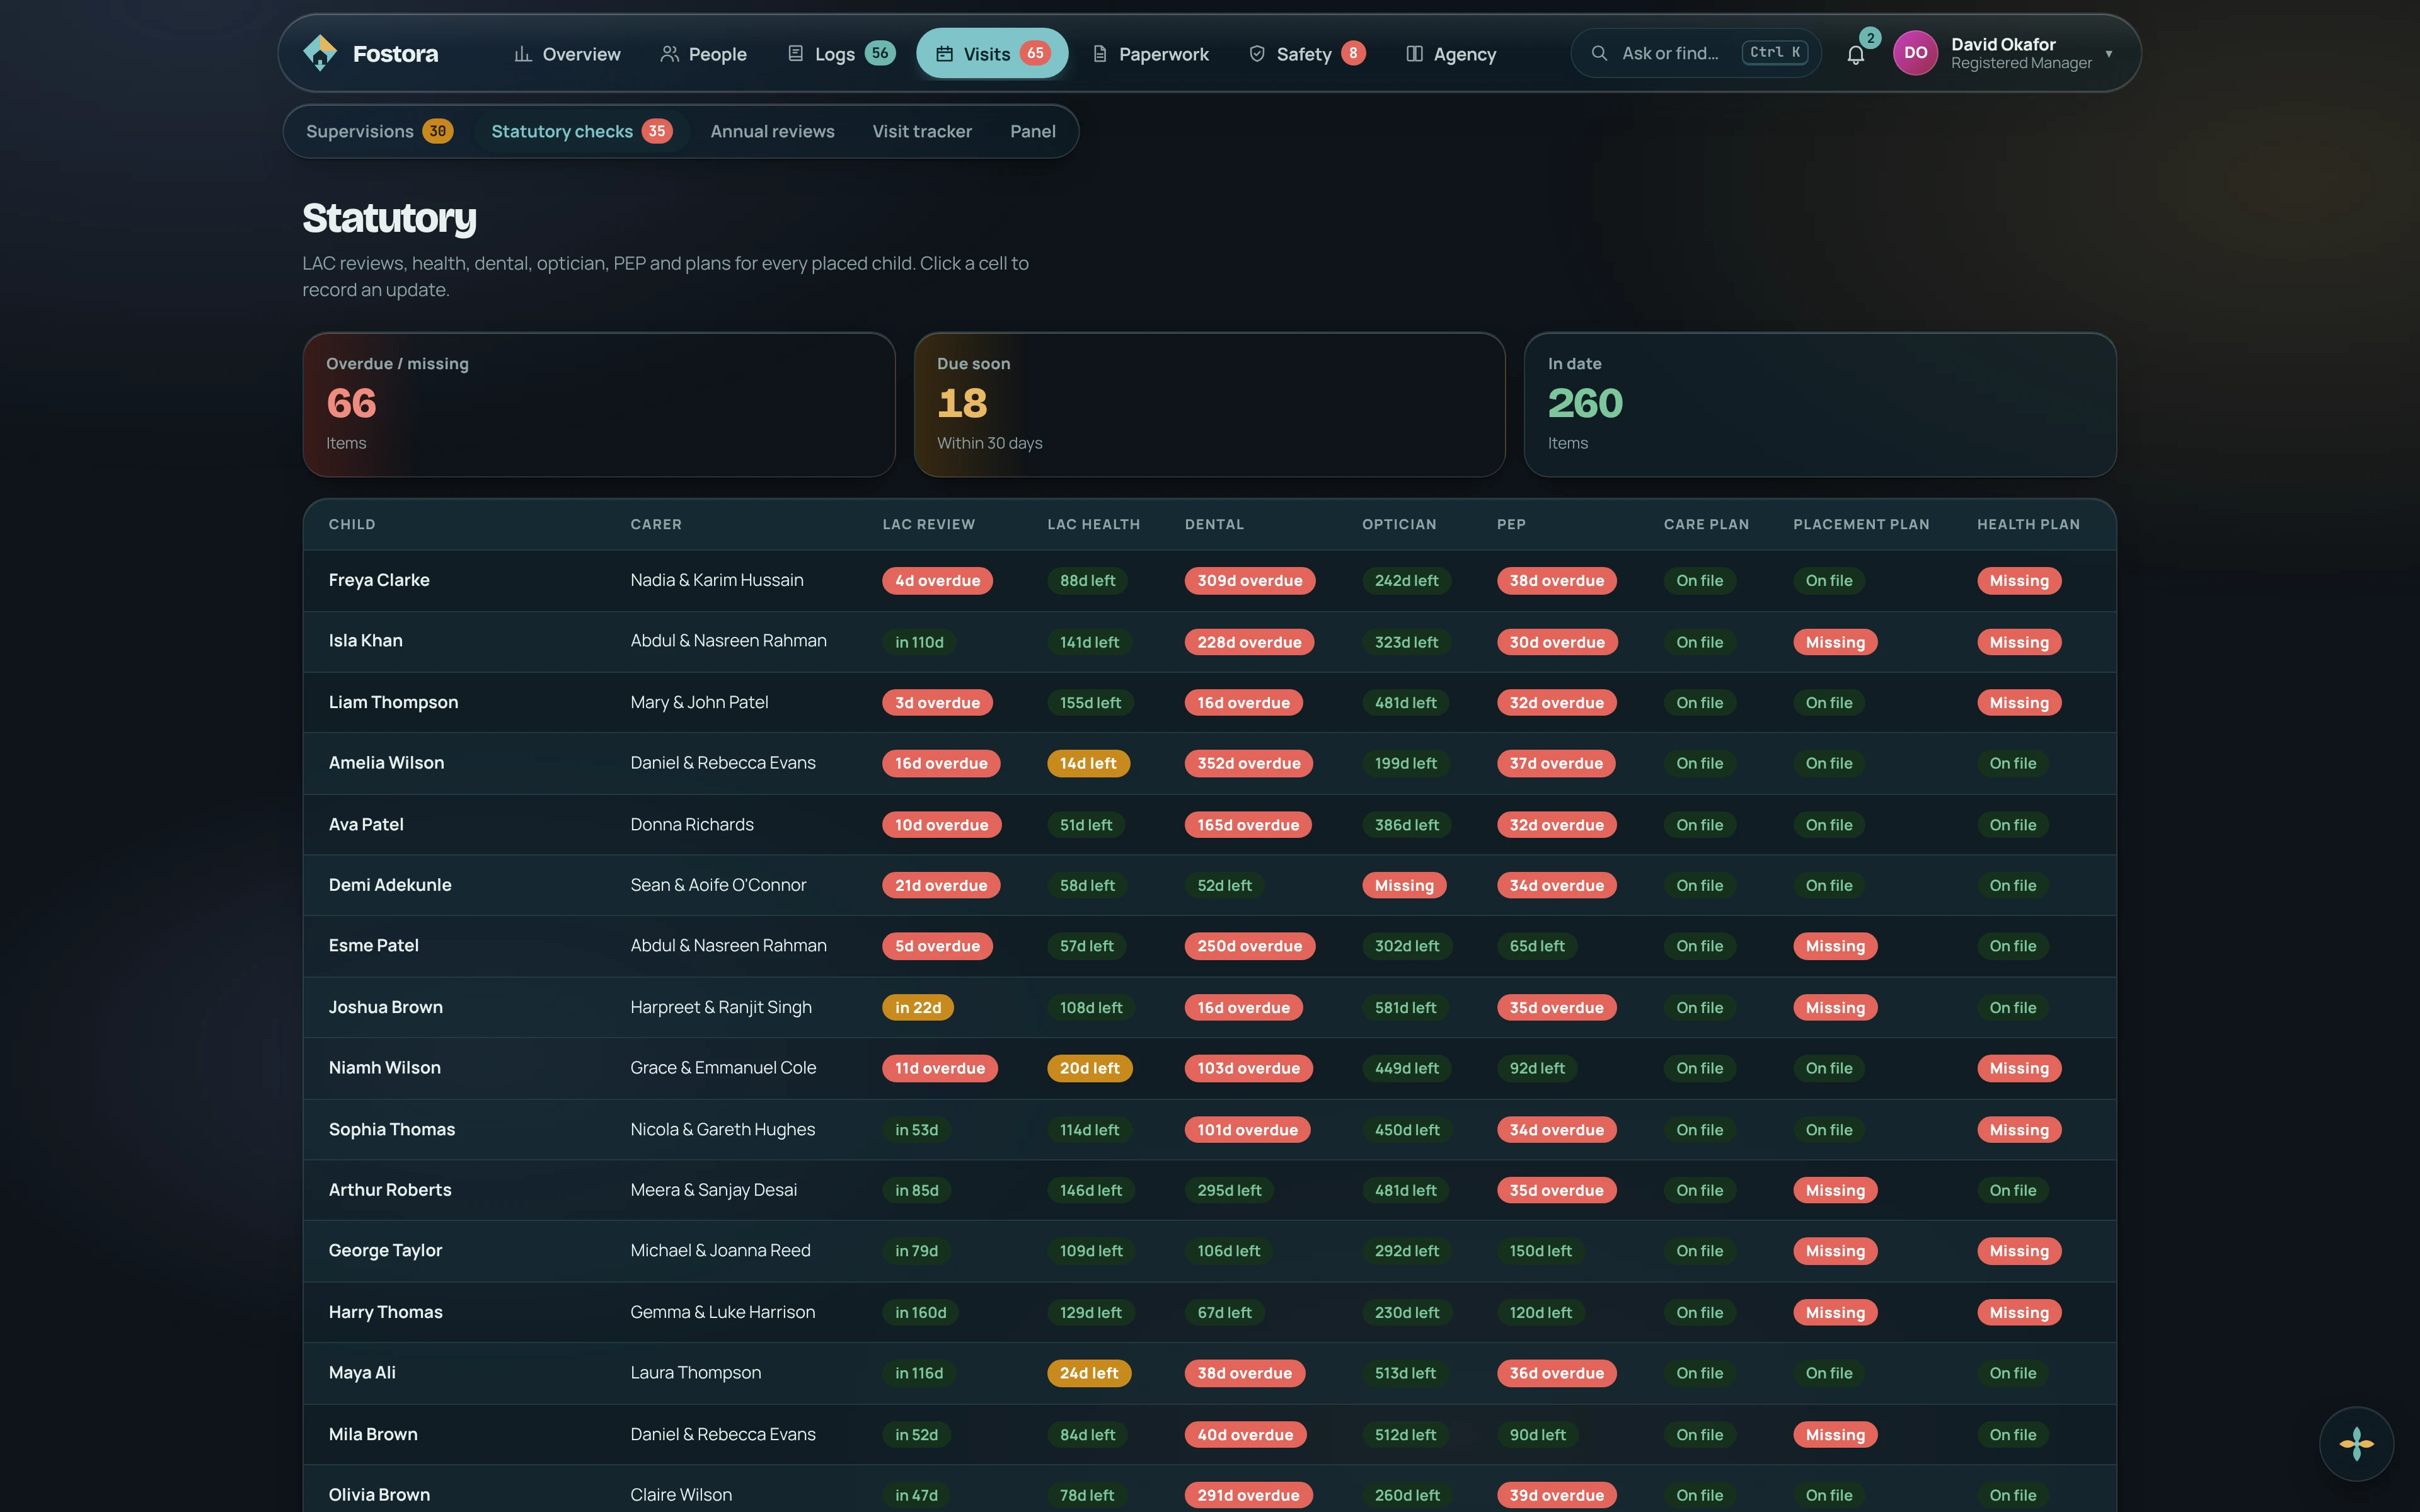Click the Visits calendar icon
2420x1512 pixels.
(944, 54)
